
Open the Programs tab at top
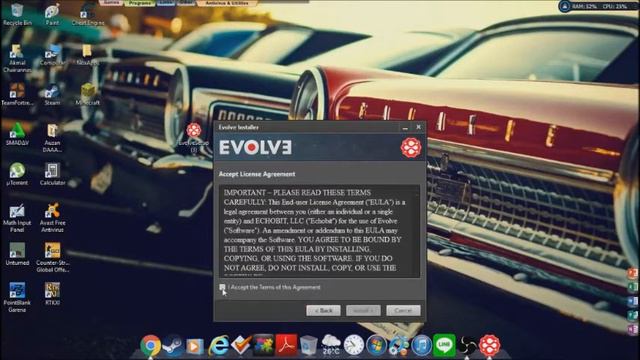coord(140,3)
